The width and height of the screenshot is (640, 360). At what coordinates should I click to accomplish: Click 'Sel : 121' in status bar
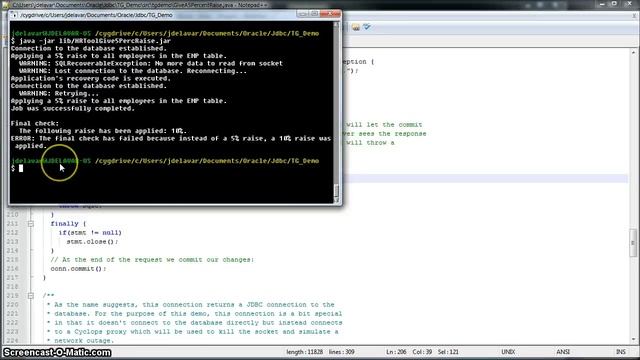click(448, 352)
